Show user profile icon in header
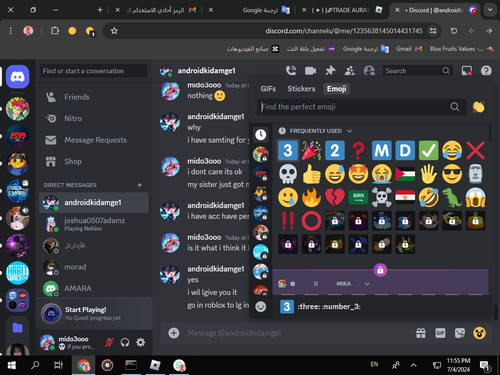 pyautogui.click(x=369, y=71)
